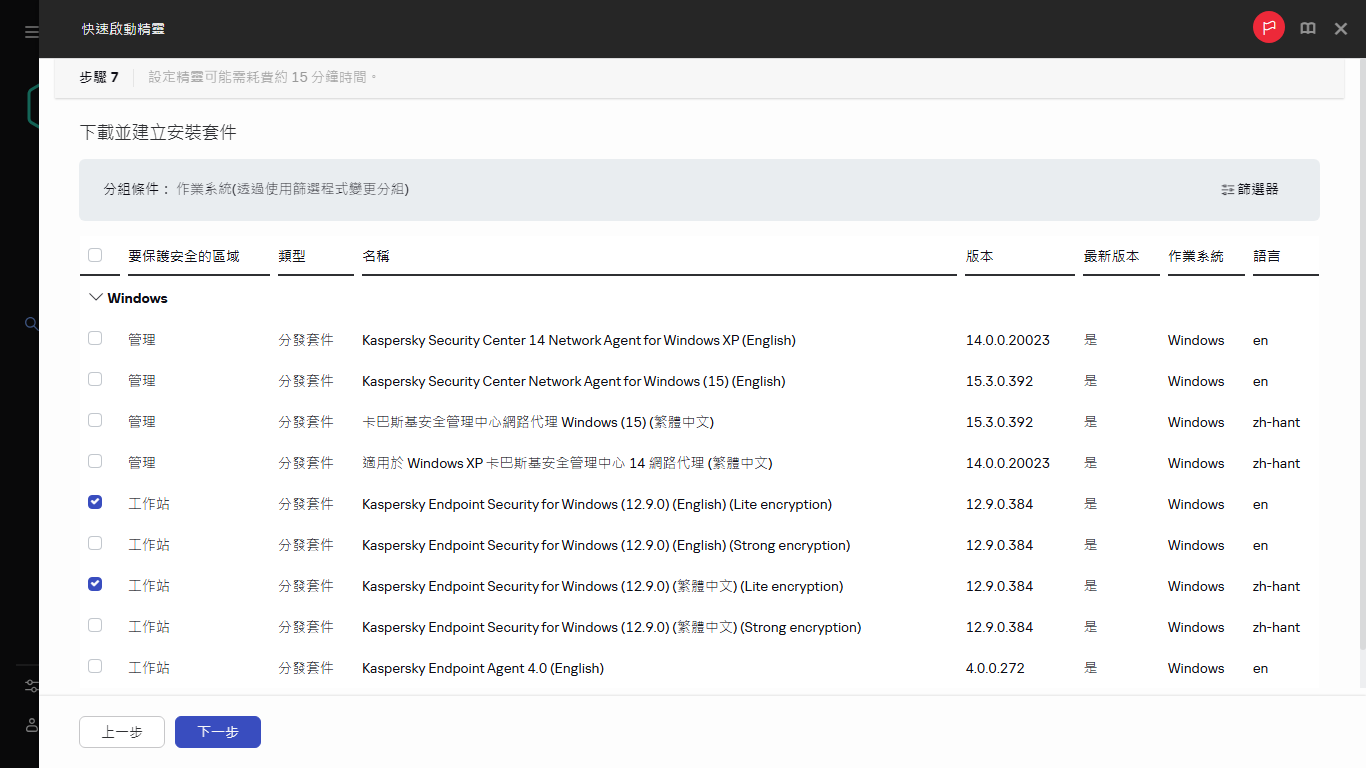Image resolution: width=1366 pixels, height=768 pixels.
Task: Close the quick start wizard
Action: pyautogui.click(x=1341, y=29)
